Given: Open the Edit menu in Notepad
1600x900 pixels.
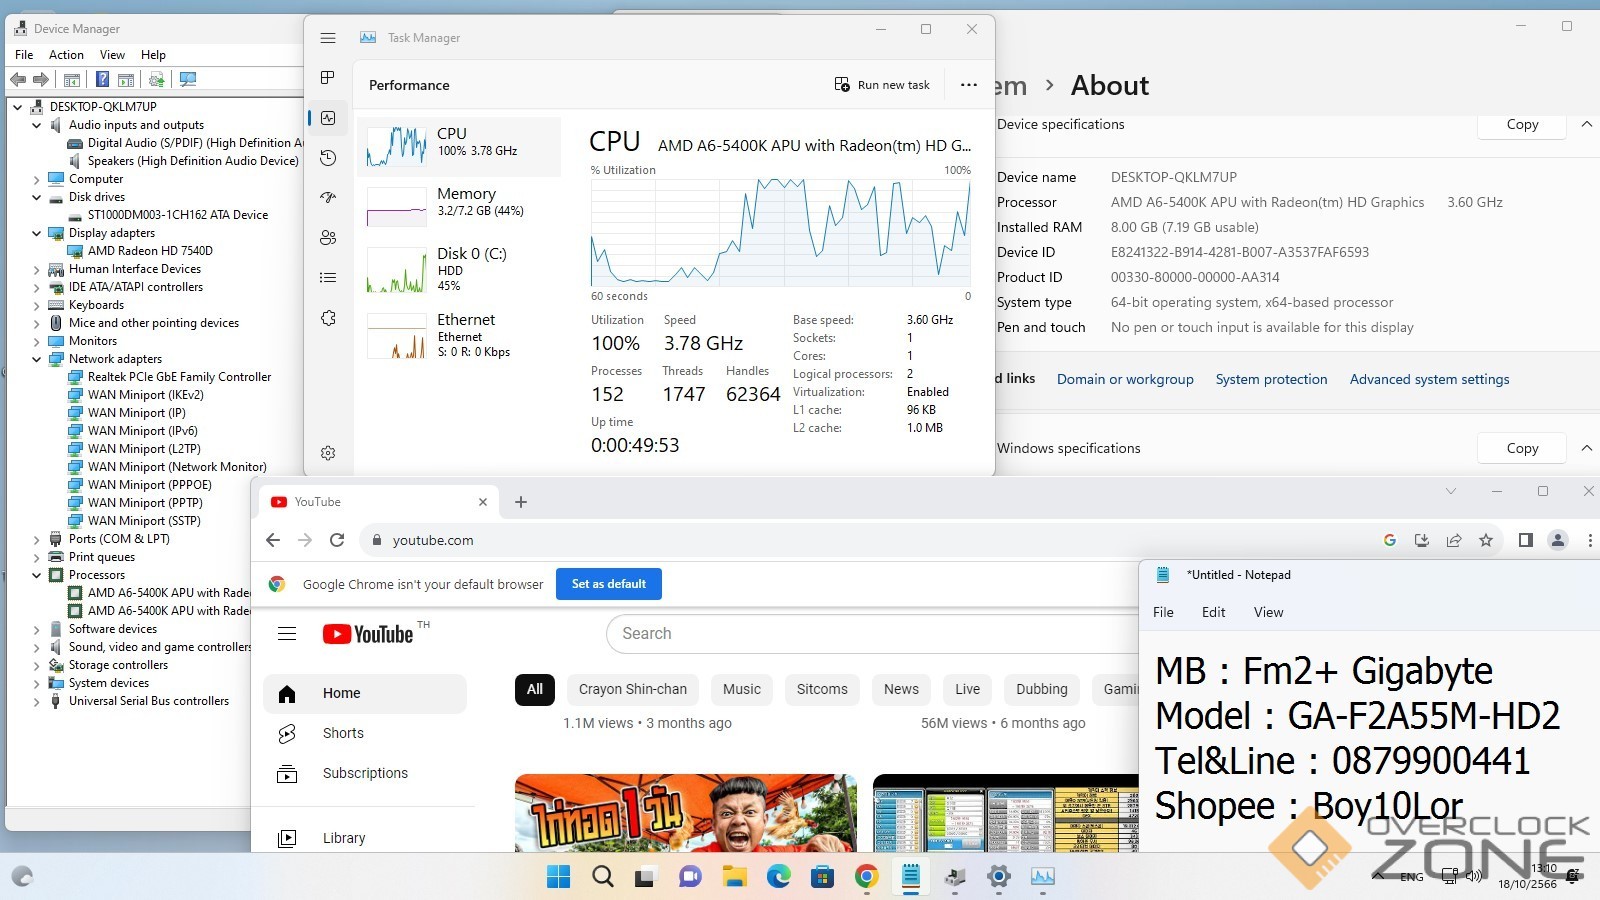Looking at the screenshot, I should (1213, 612).
